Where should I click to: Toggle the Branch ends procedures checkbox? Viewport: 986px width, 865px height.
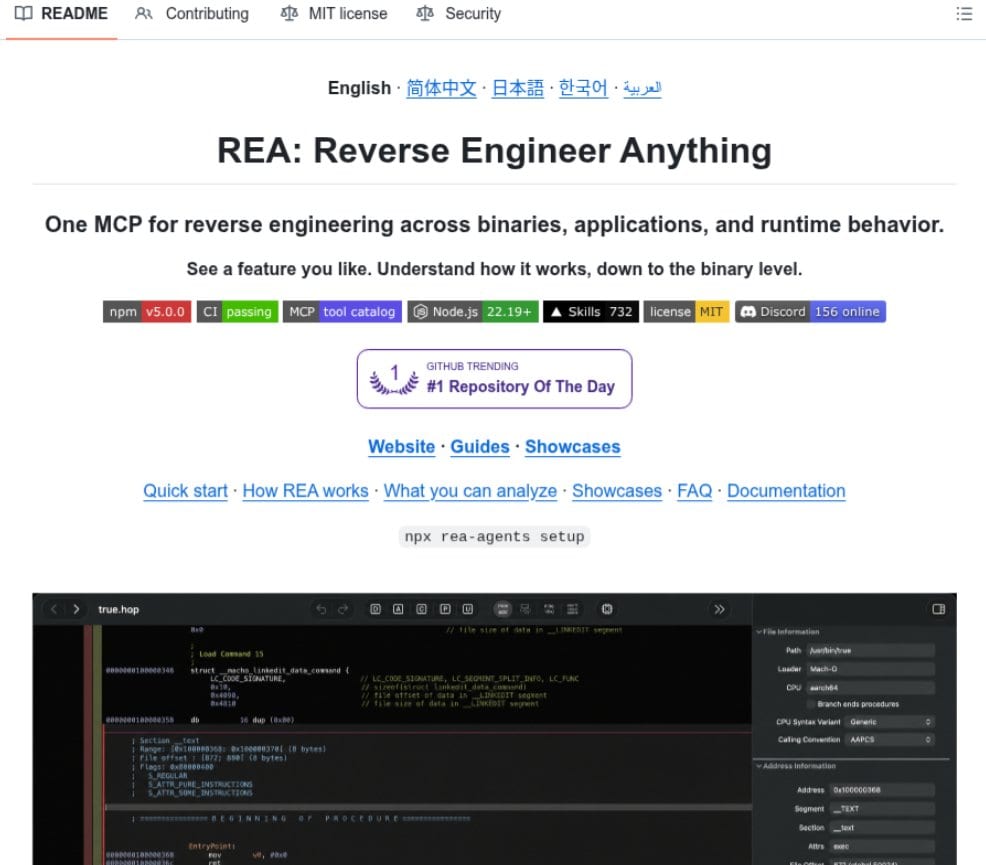pos(811,704)
